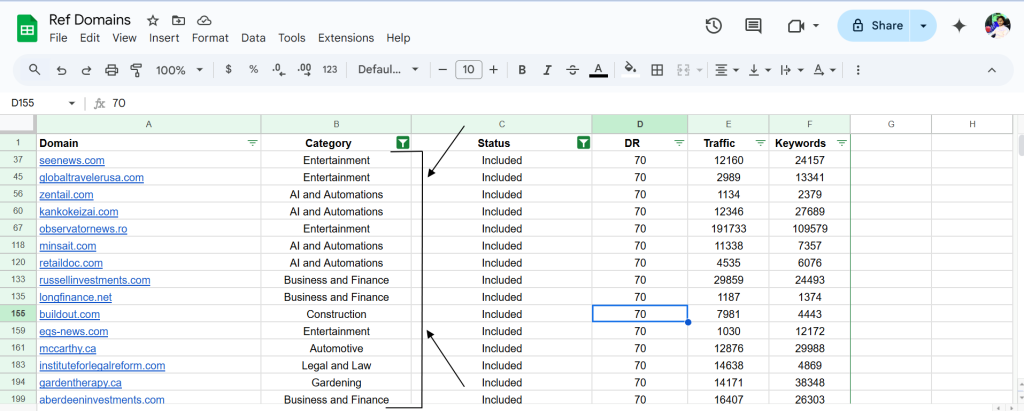Open the Edit menu
The height and width of the screenshot is (411, 1024).
(x=89, y=38)
